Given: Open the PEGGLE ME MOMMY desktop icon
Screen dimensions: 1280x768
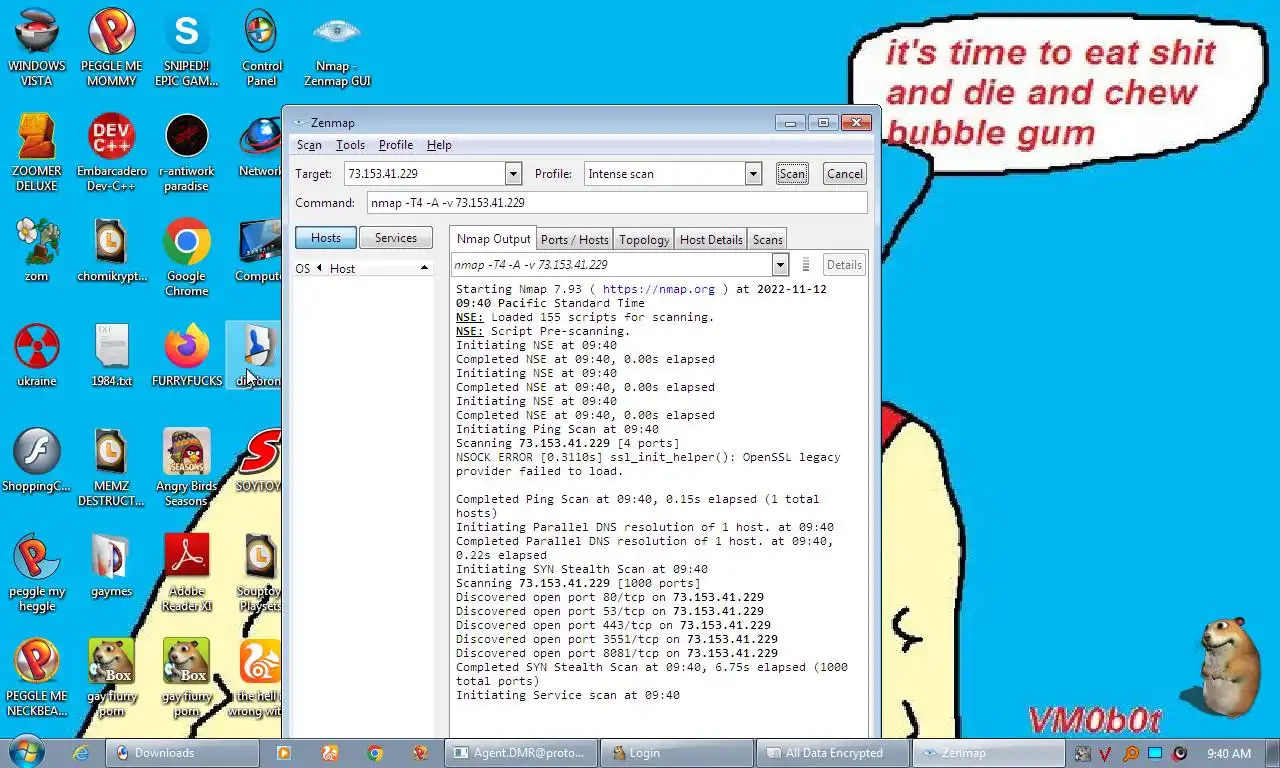Looking at the screenshot, I should click(111, 47).
